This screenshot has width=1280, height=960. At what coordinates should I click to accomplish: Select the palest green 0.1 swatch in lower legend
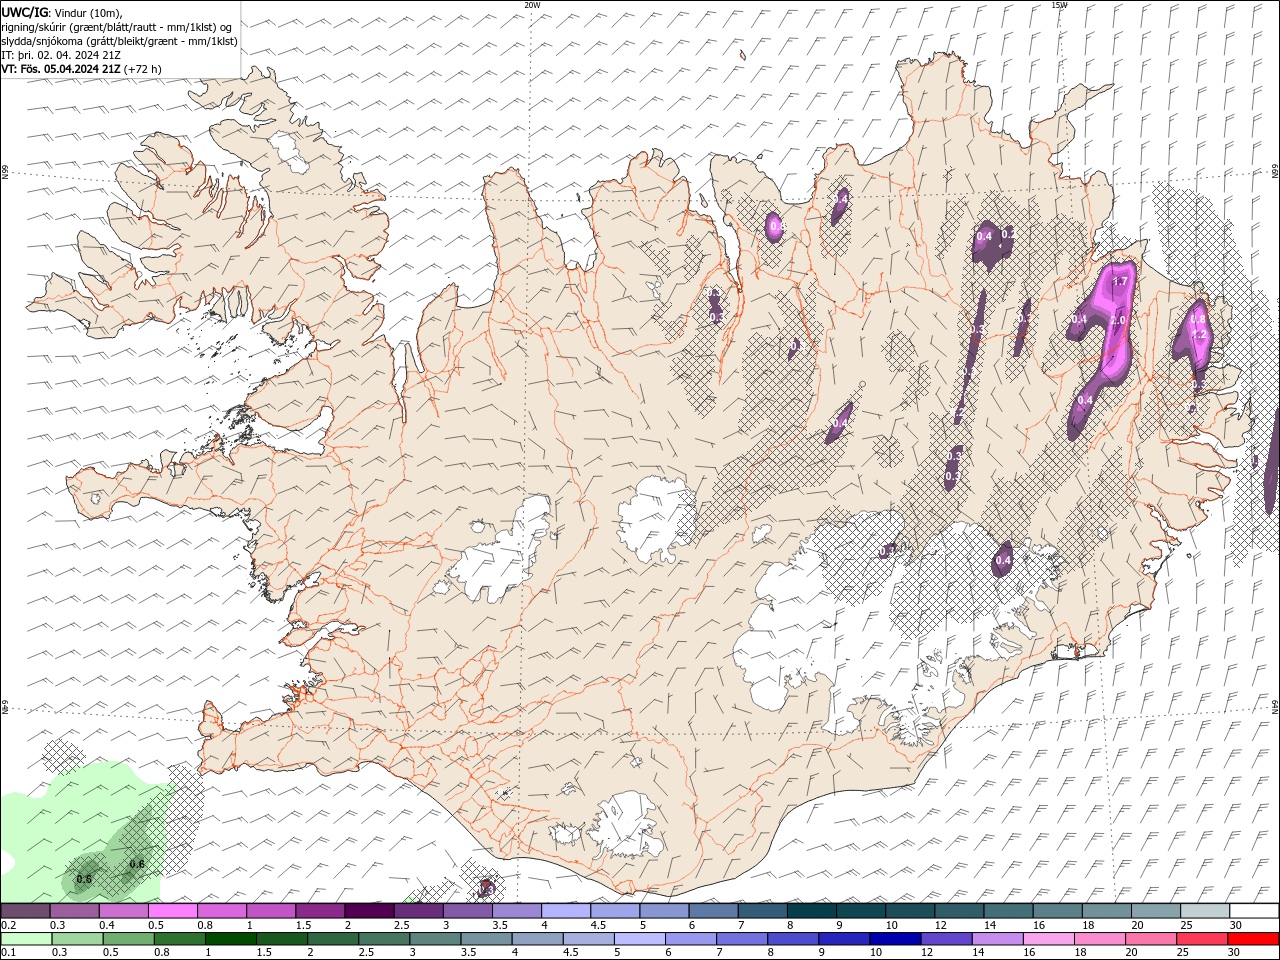26,939
